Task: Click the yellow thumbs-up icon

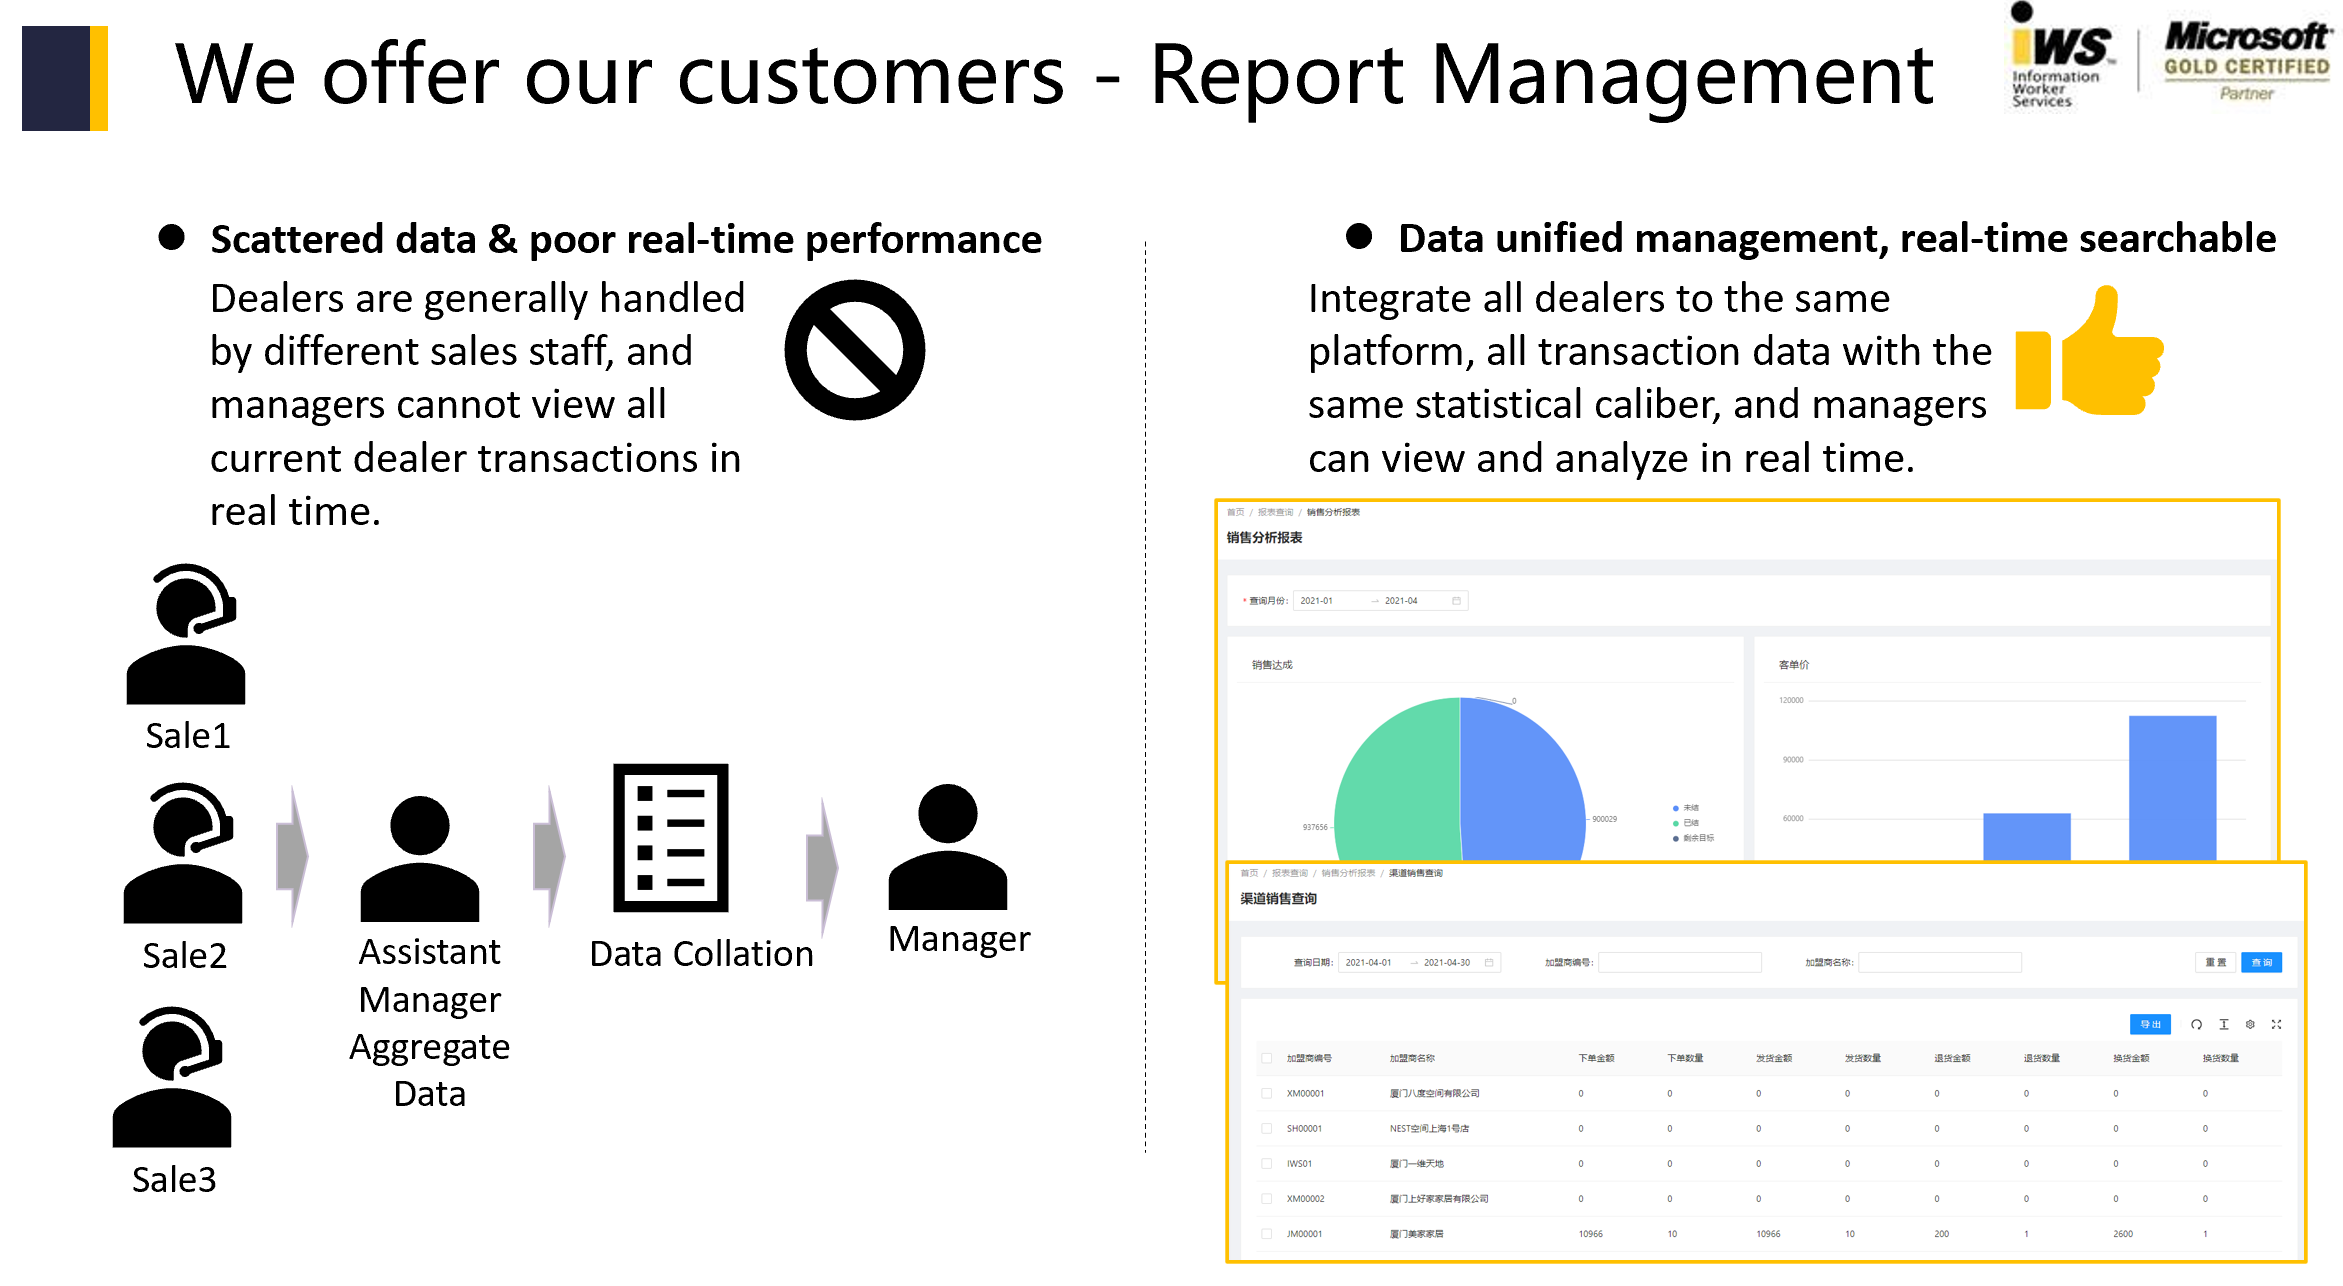Action: coord(2089,350)
